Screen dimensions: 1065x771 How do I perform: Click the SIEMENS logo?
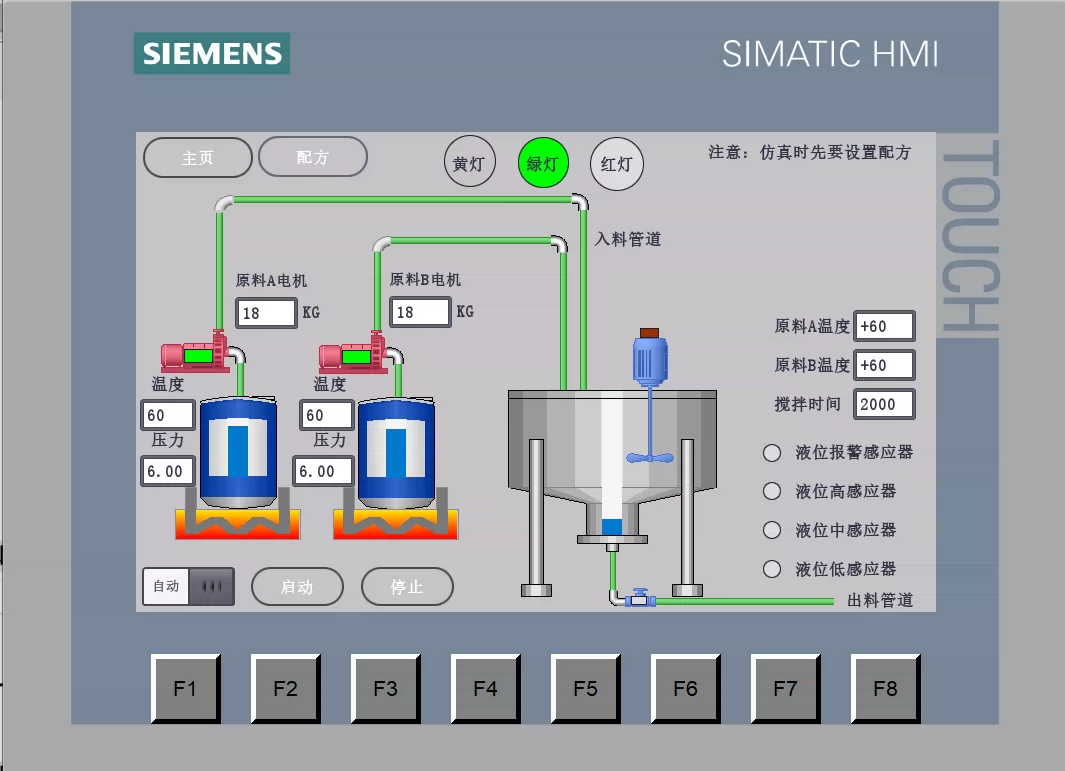pos(212,53)
